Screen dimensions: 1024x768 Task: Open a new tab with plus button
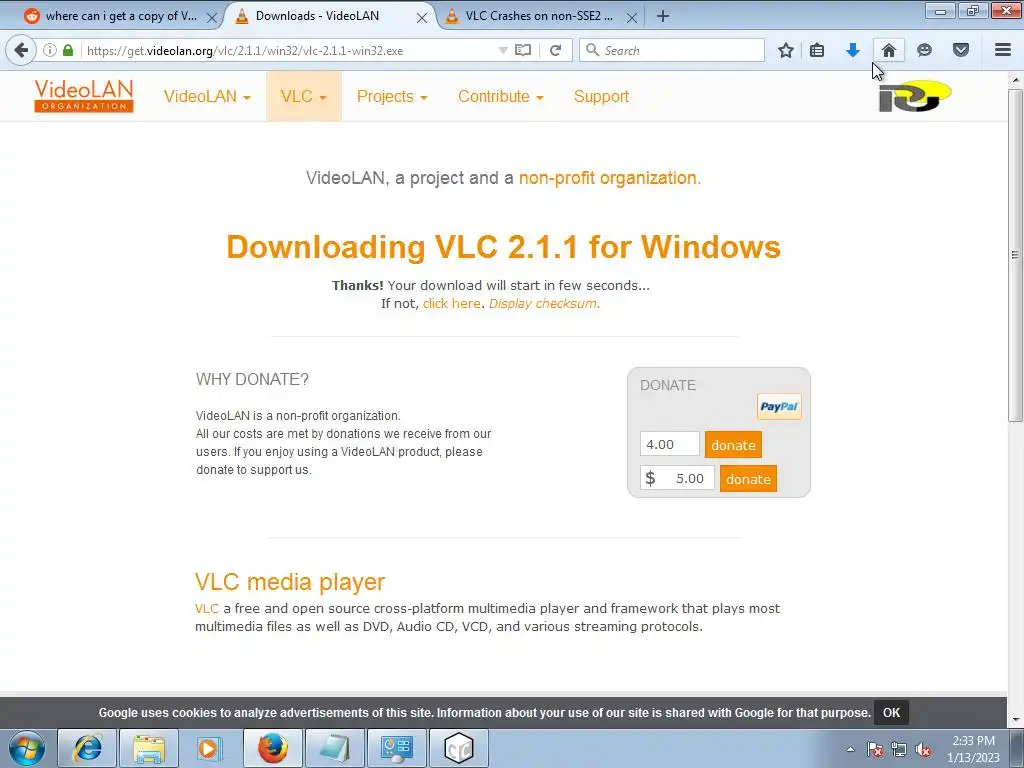click(x=663, y=16)
